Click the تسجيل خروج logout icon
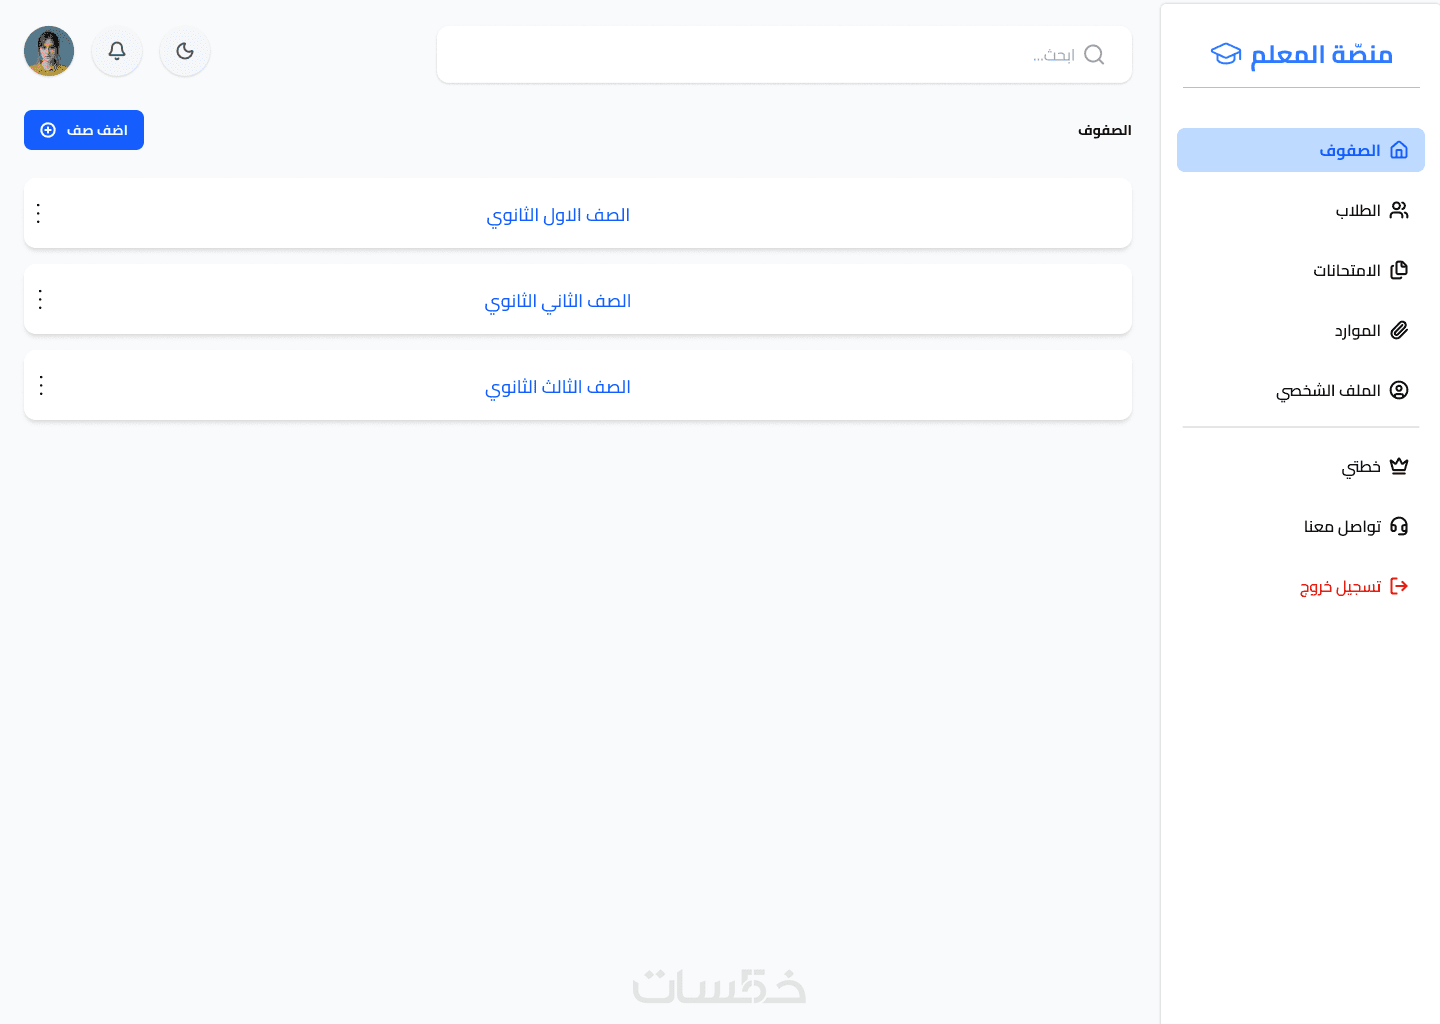The width and height of the screenshot is (1440, 1024). click(x=1399, y=586)
